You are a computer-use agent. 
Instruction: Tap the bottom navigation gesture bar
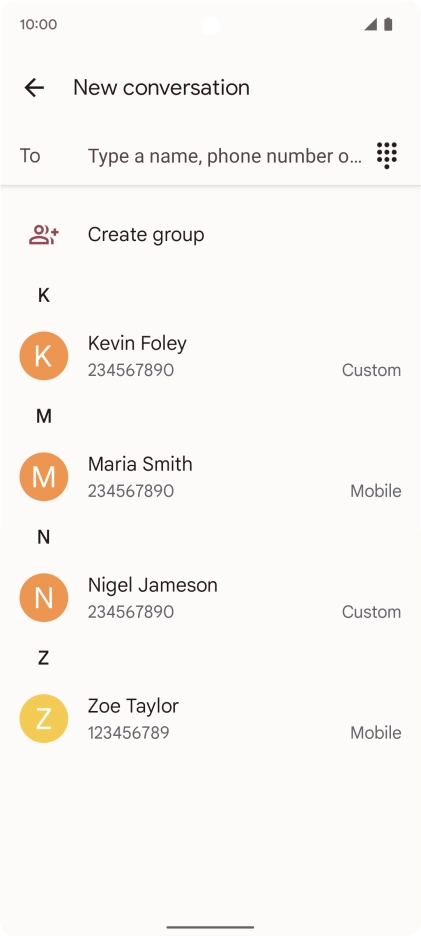[x=210, y=927]
